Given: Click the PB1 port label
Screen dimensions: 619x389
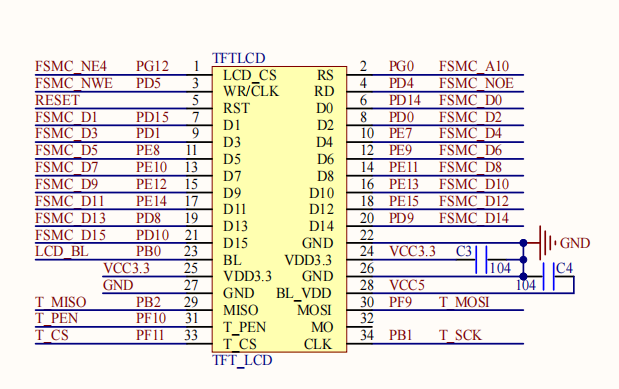Looking at the screenshot, I should [401, 335].
